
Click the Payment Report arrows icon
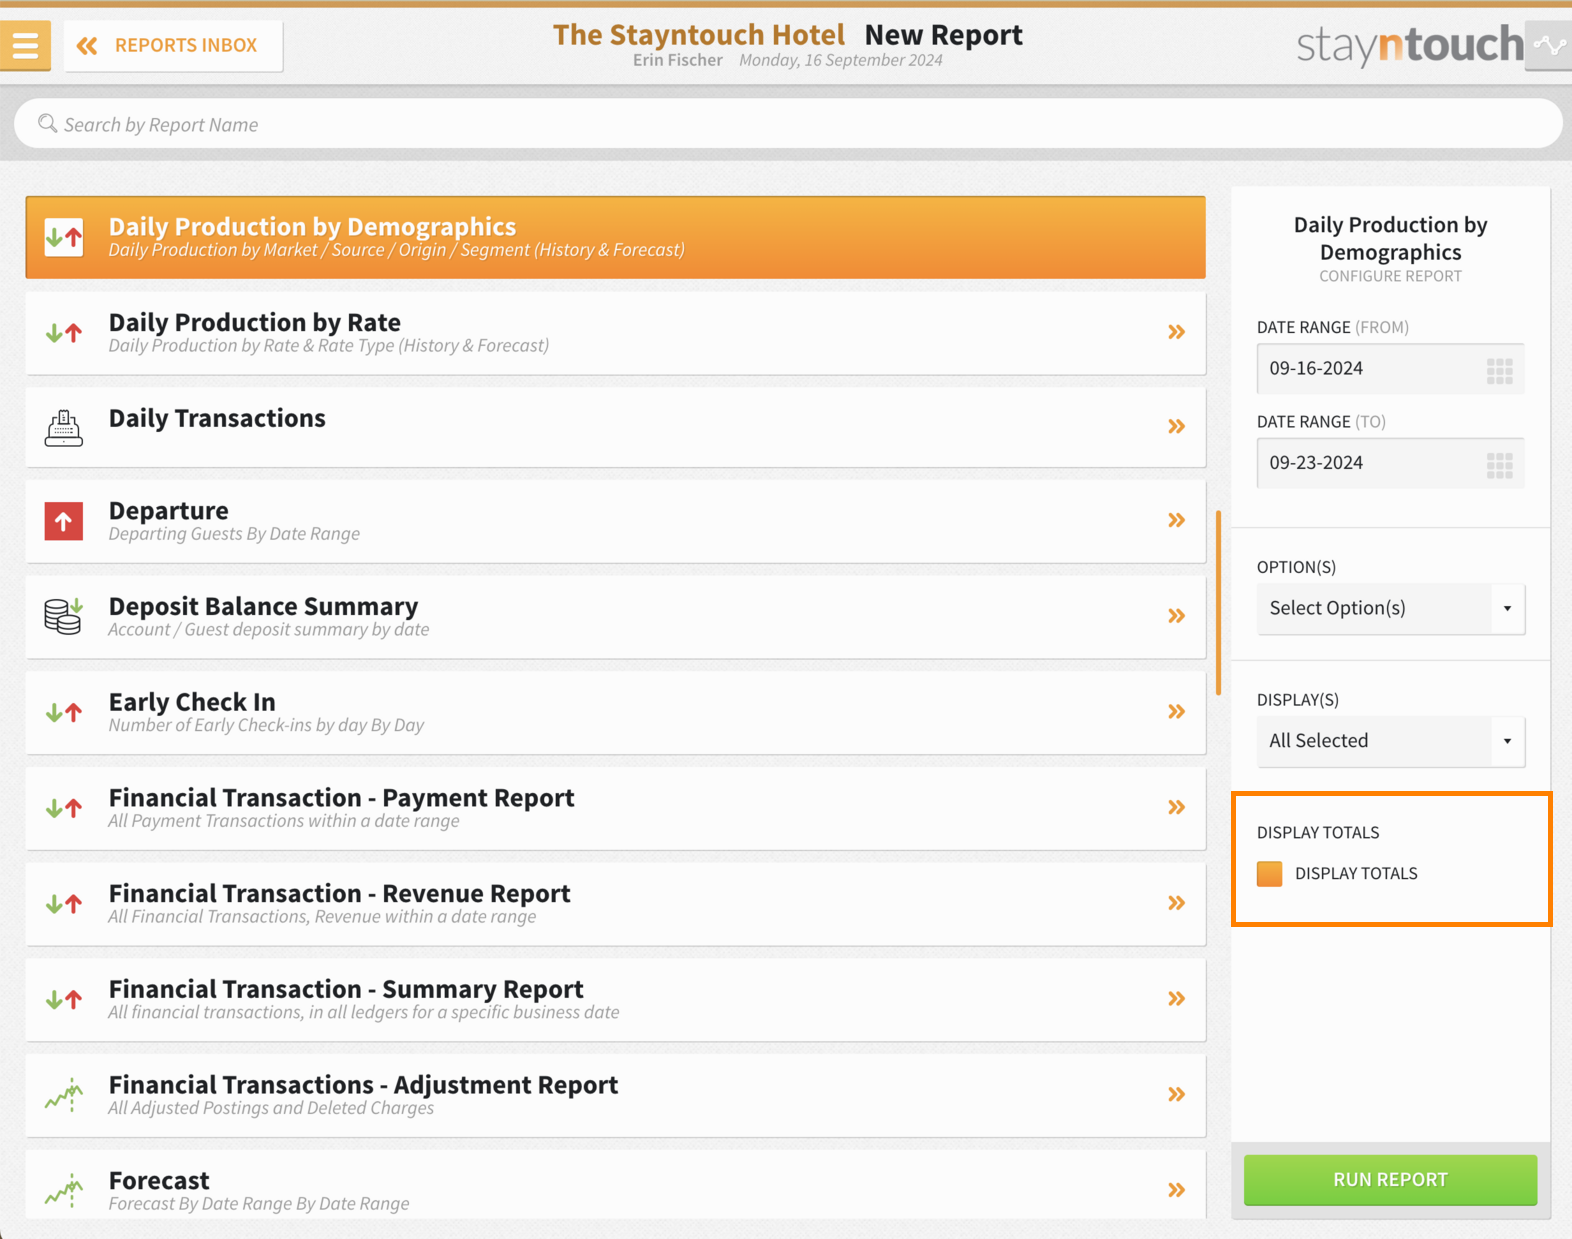pyautogui.click(x=64, y=808)
